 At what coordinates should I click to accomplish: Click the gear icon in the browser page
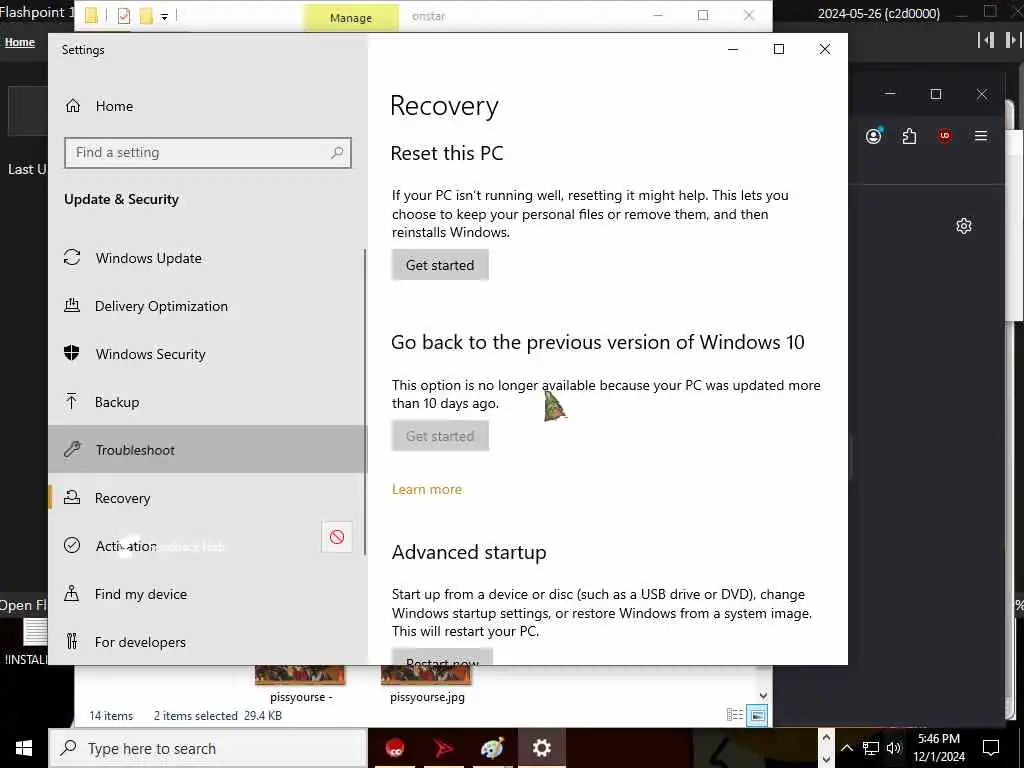(x=964, y=226)
